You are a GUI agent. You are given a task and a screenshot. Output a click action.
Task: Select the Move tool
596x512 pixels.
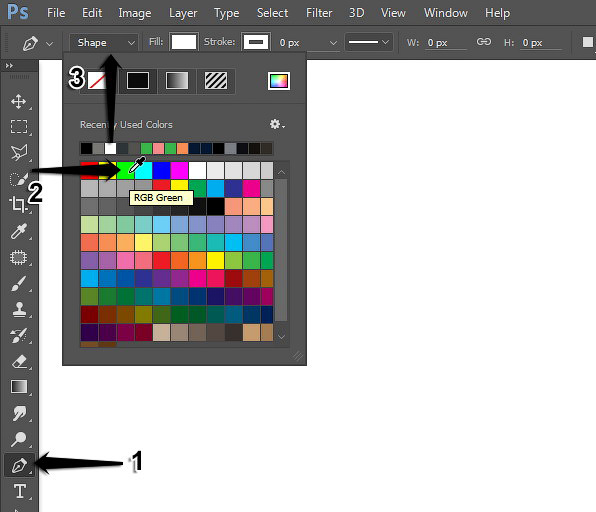[x=18, y=102]
